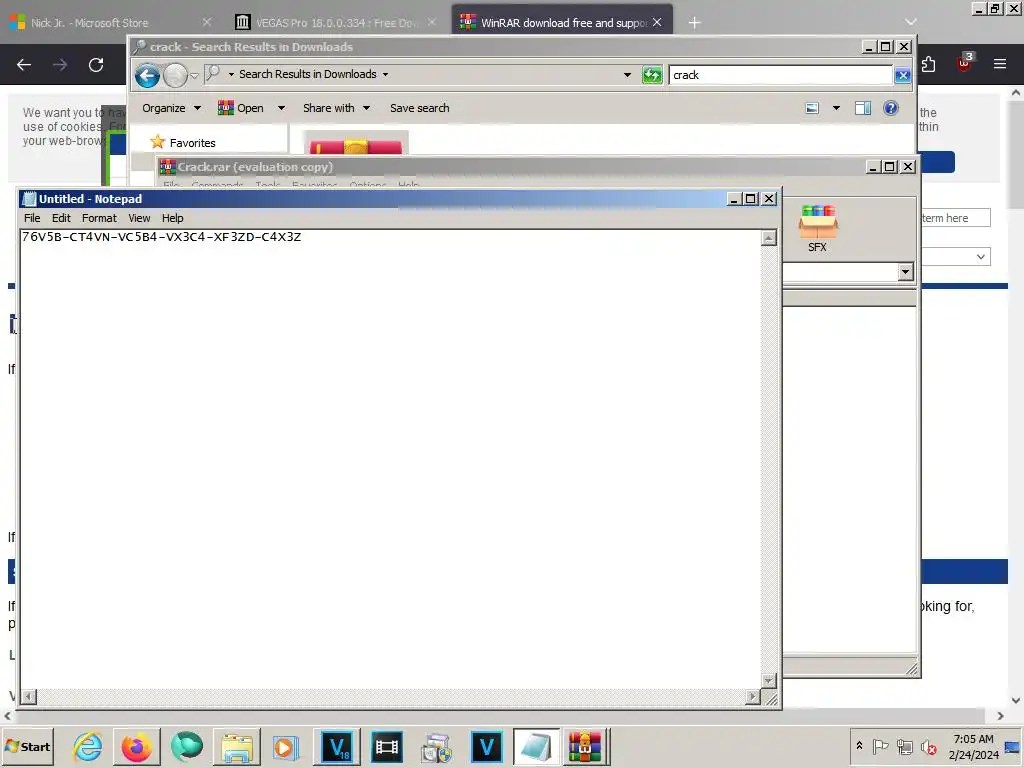Click the film strip taskbar icon
1024x768 pixels.
(387, 746)
